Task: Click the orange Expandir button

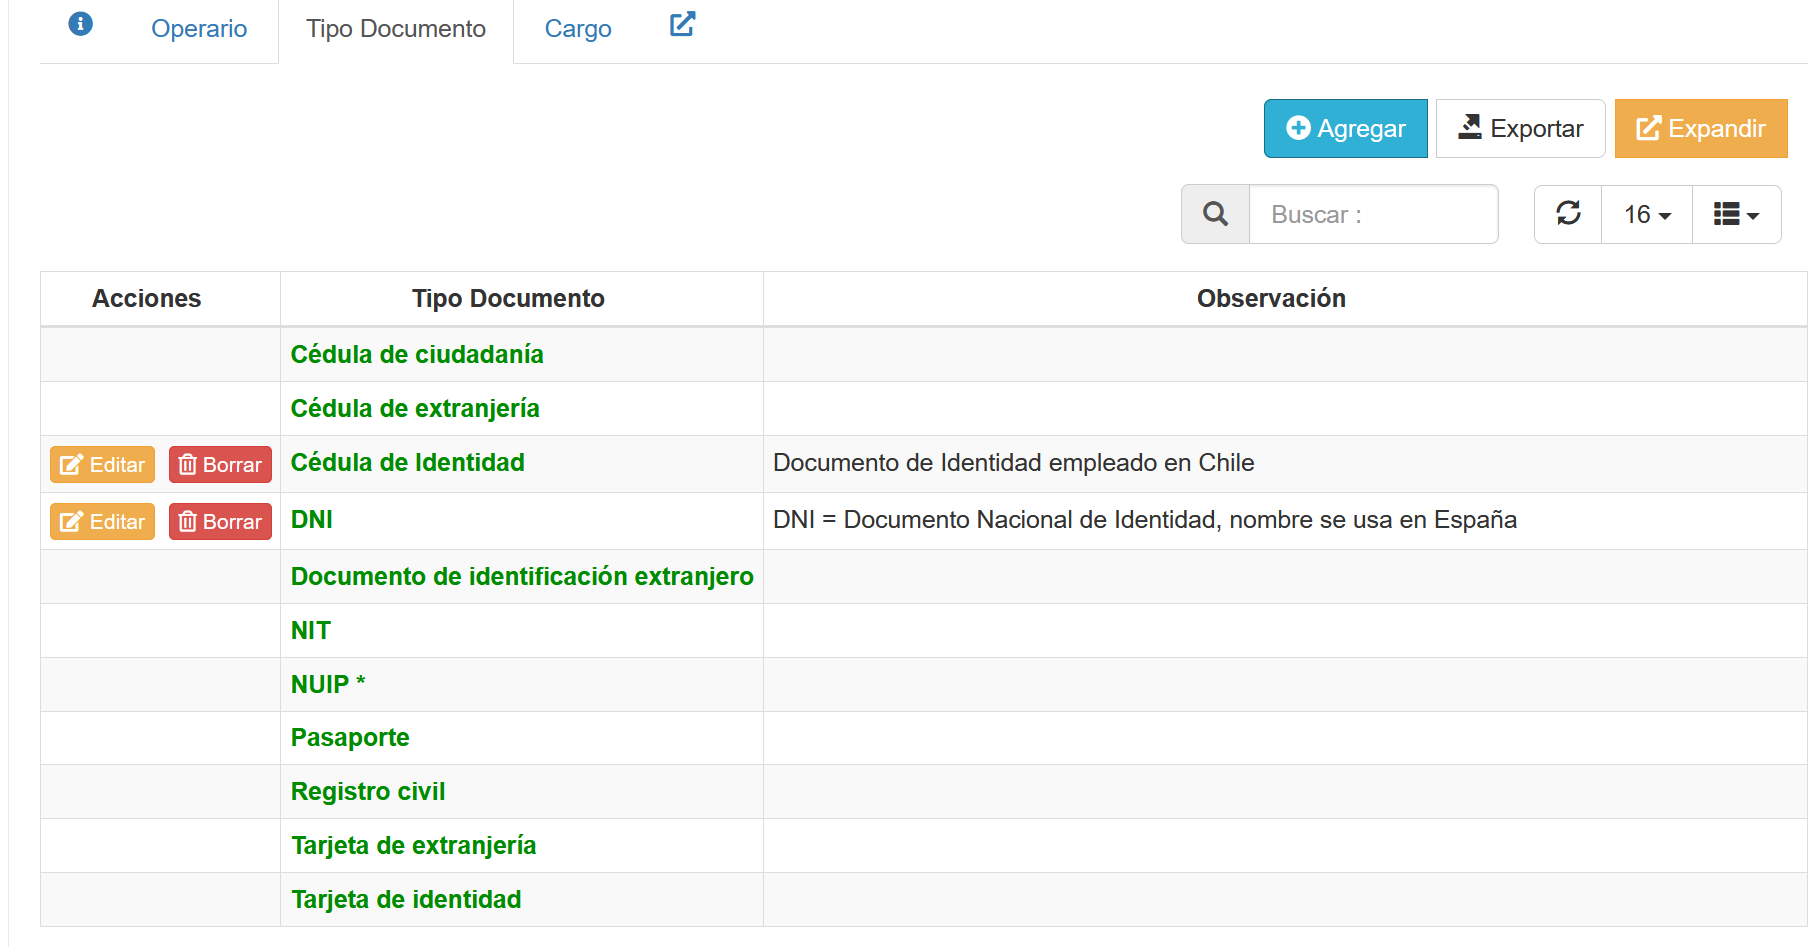Action: click(1700, 129)
